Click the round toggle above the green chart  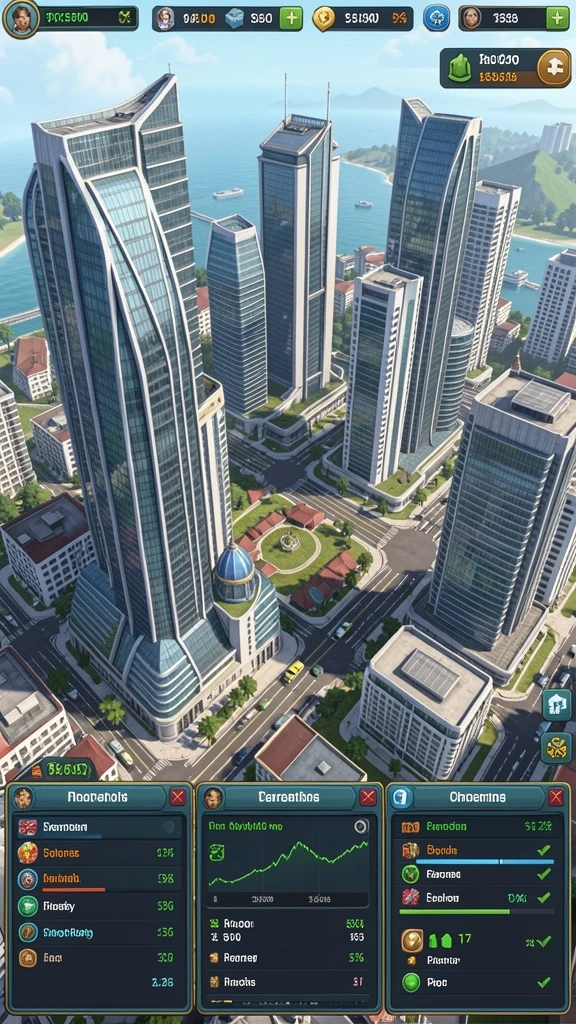click(361, 827)
